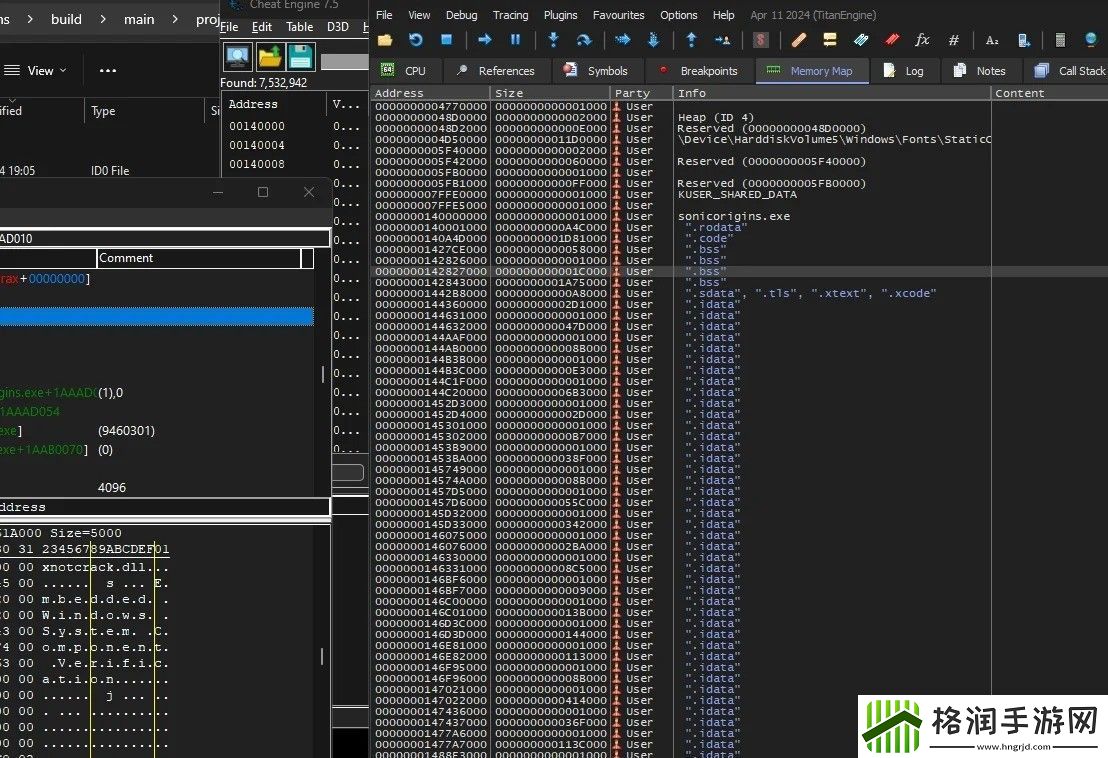Open the calculator icon in toolbar
Viewport: 1108px width, 758px height.
point(1061,40)
